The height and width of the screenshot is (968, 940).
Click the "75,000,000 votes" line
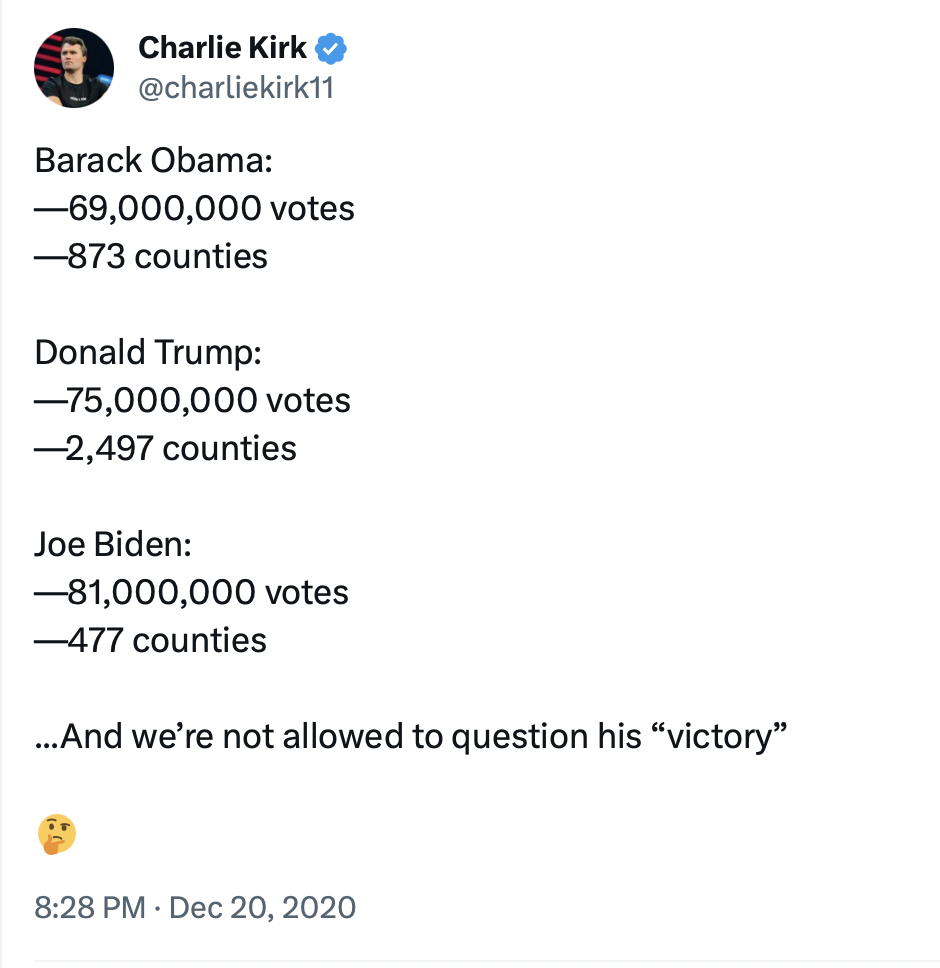point(208,400)
